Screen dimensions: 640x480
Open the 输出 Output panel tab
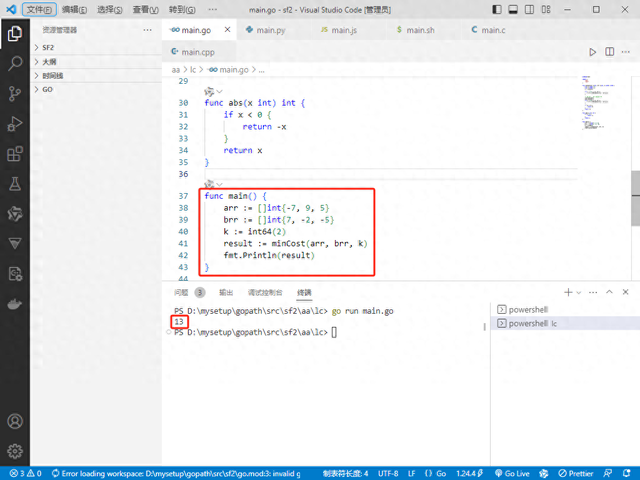pos(226,292)
